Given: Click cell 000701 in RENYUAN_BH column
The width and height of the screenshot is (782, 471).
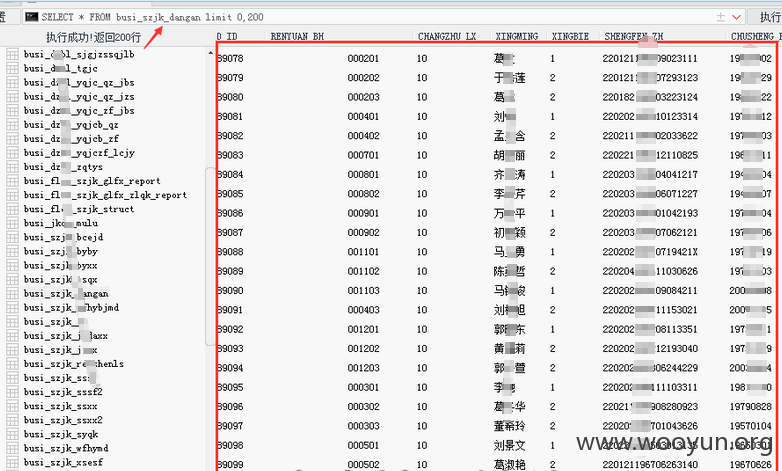Looking at the screenshot, I should click(x=363, y=155).
